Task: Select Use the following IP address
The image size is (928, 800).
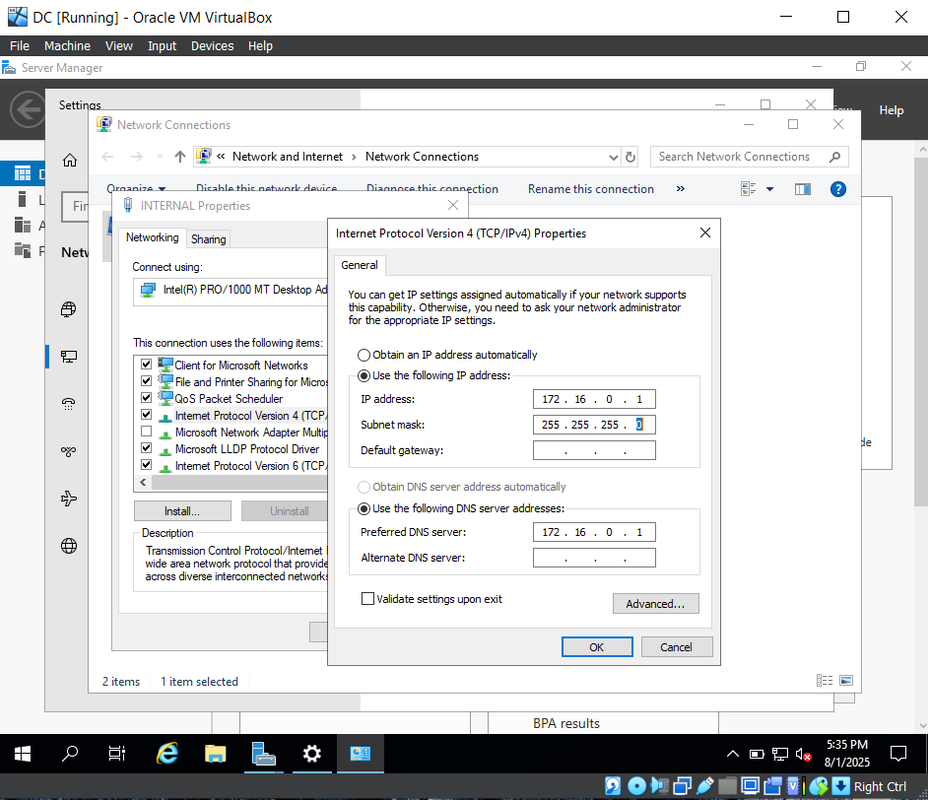Action: click(364, 376)
